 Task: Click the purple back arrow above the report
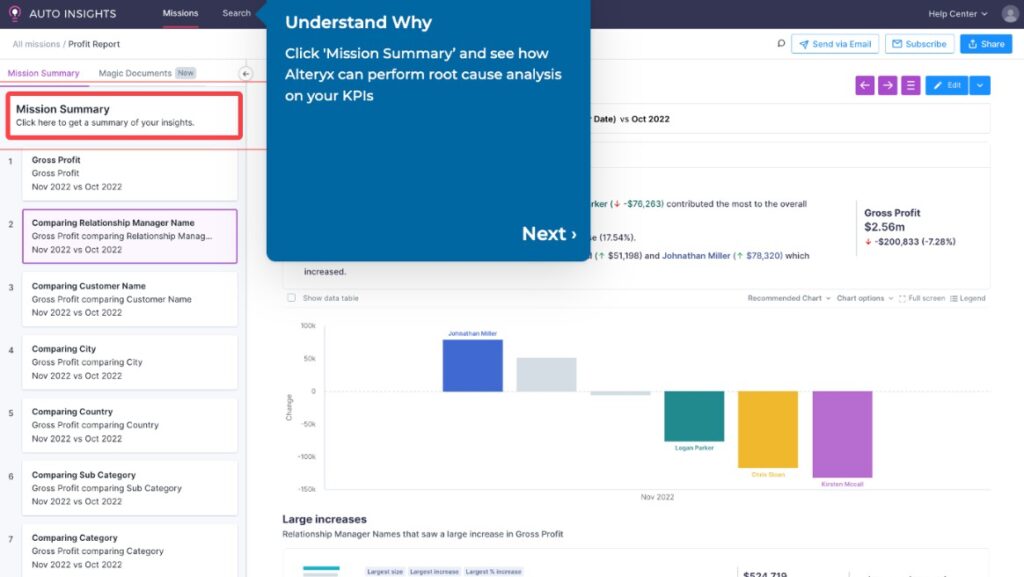tap(864, 85)
